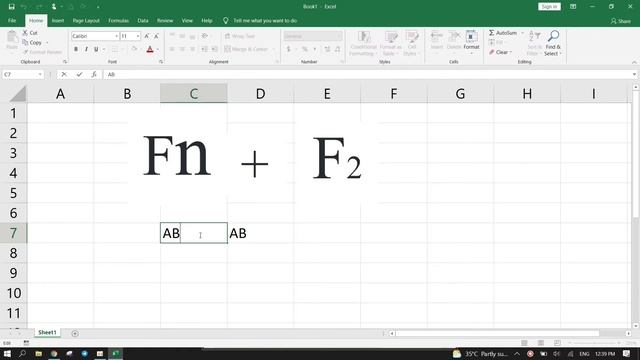This screenshot has height=360, width=640.
Task: Select the Sheet1 tab
Action: click(x=47, y=333)
